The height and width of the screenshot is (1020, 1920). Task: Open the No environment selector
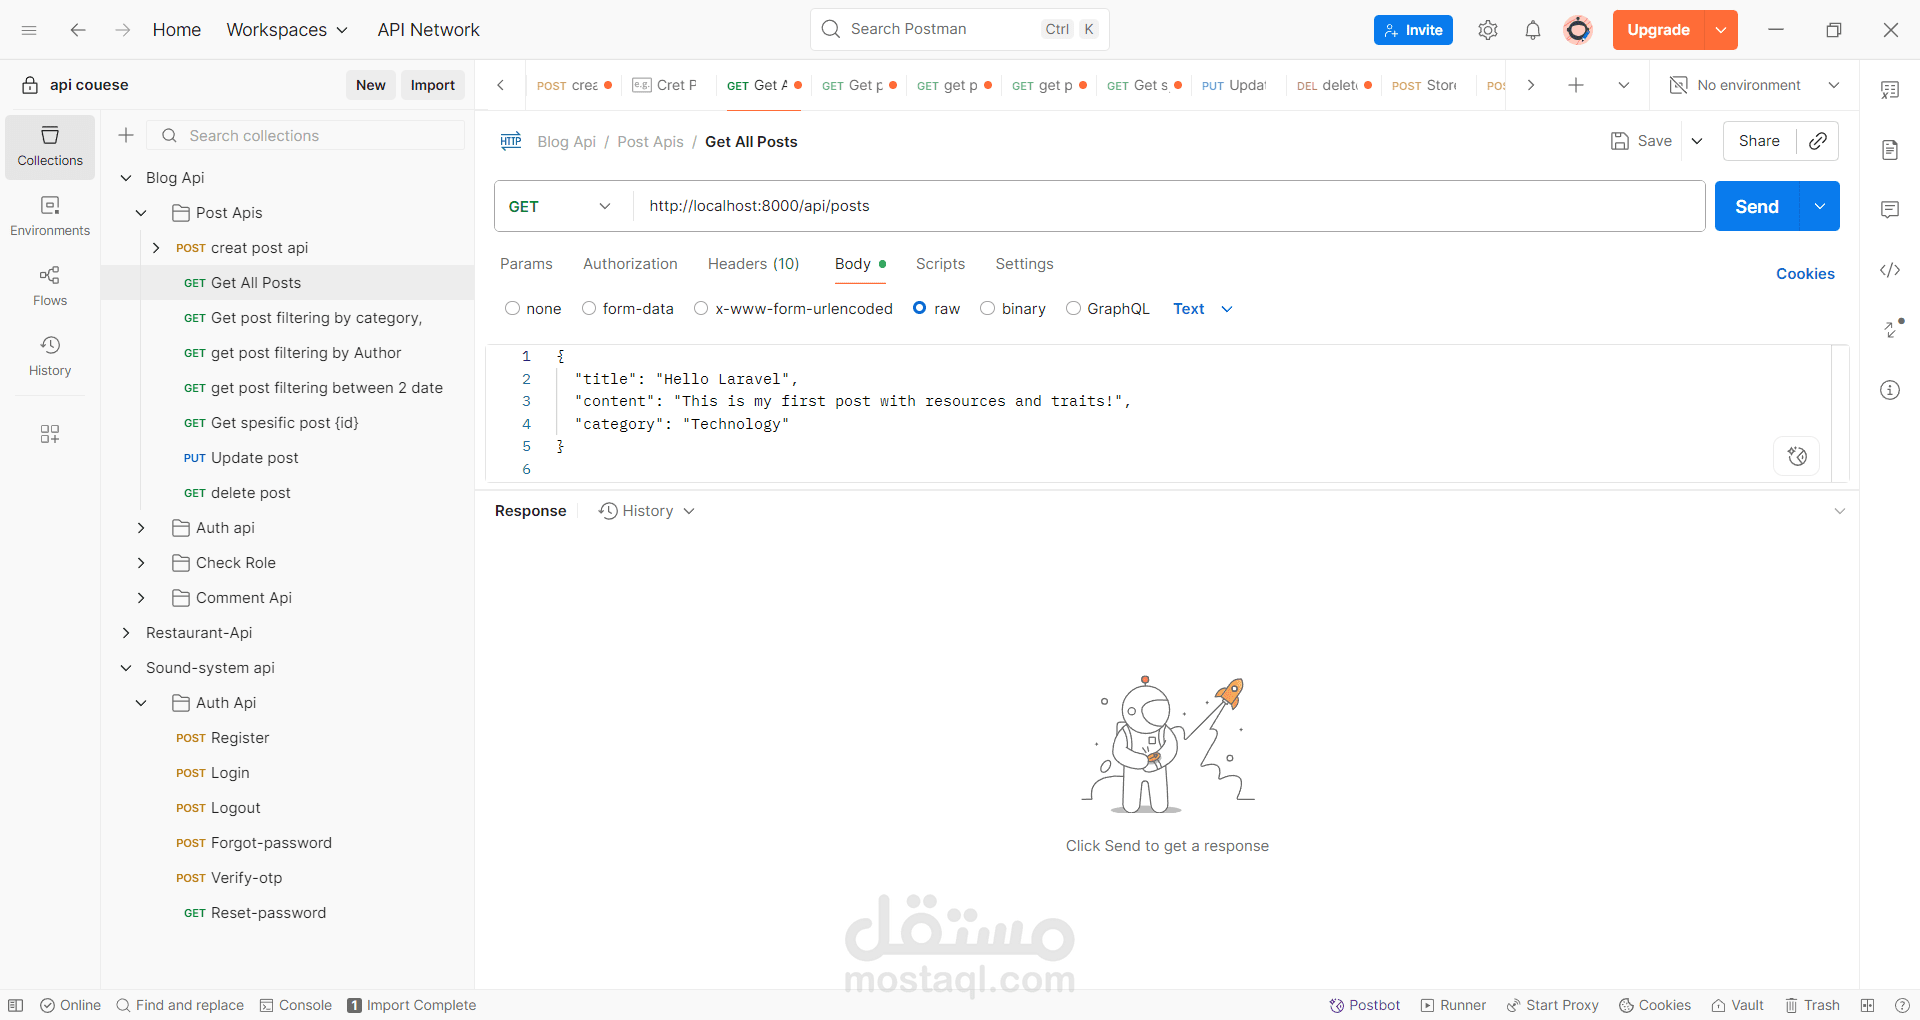tap(1755, 85)
